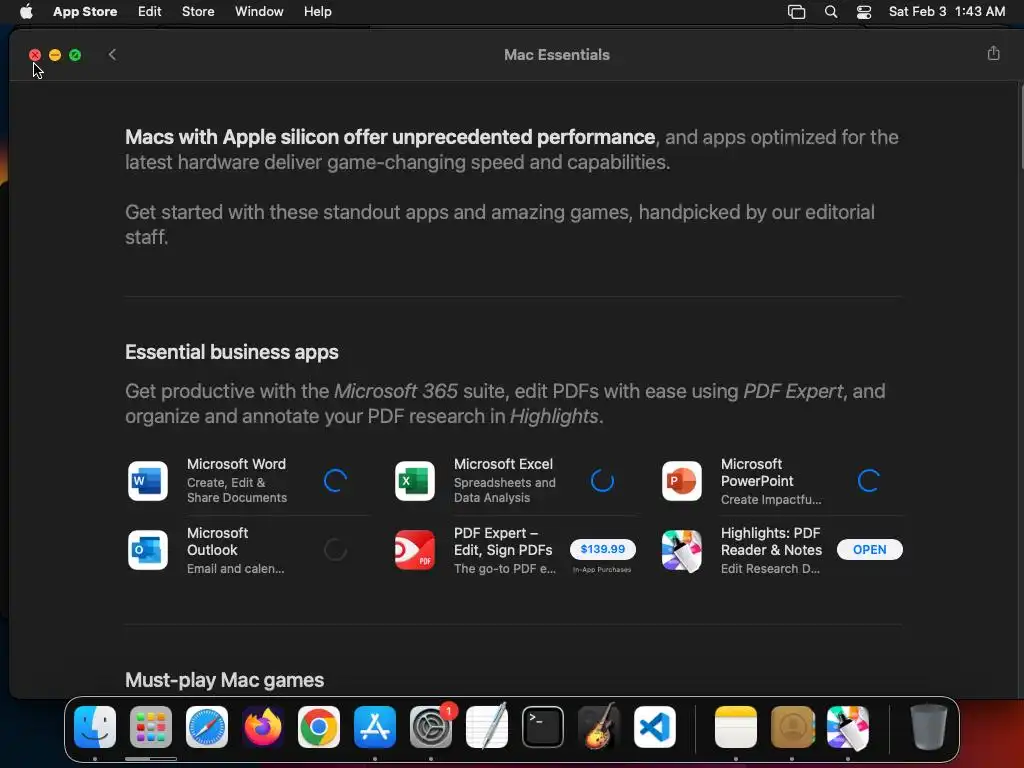Open Notes from the Dock
Viewport: 1024px width, 768px height.
(736, 727)
